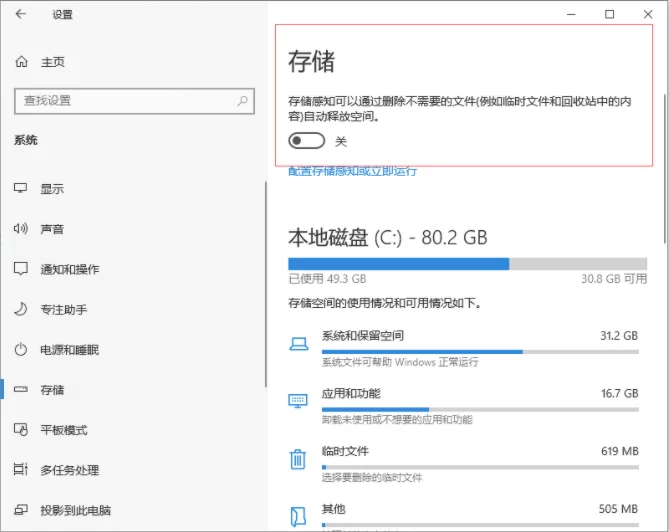This screenshot has height=532, width=670.
Task: Click the search magnifier icon
Action: point(243,101)
